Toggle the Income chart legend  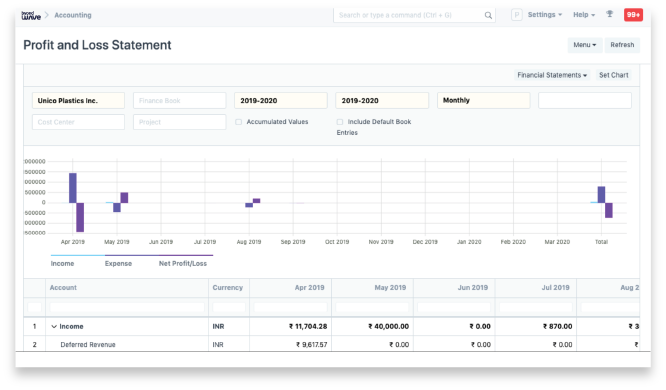[x=62, y=263]
